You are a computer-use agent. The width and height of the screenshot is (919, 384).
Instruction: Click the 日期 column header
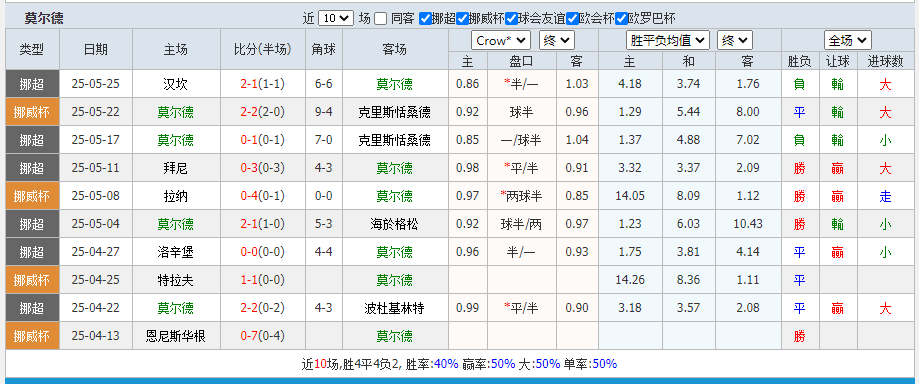(96, 49)
